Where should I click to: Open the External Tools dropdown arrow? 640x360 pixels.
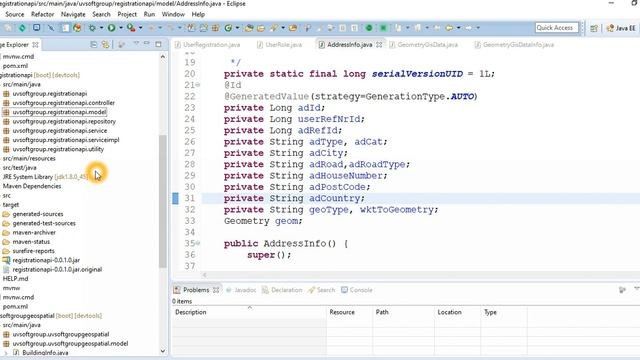pos(140,28)
